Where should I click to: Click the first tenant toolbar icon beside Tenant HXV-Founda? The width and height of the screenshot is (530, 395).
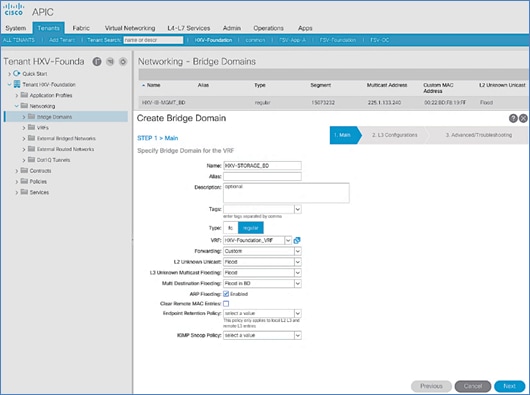97,61
